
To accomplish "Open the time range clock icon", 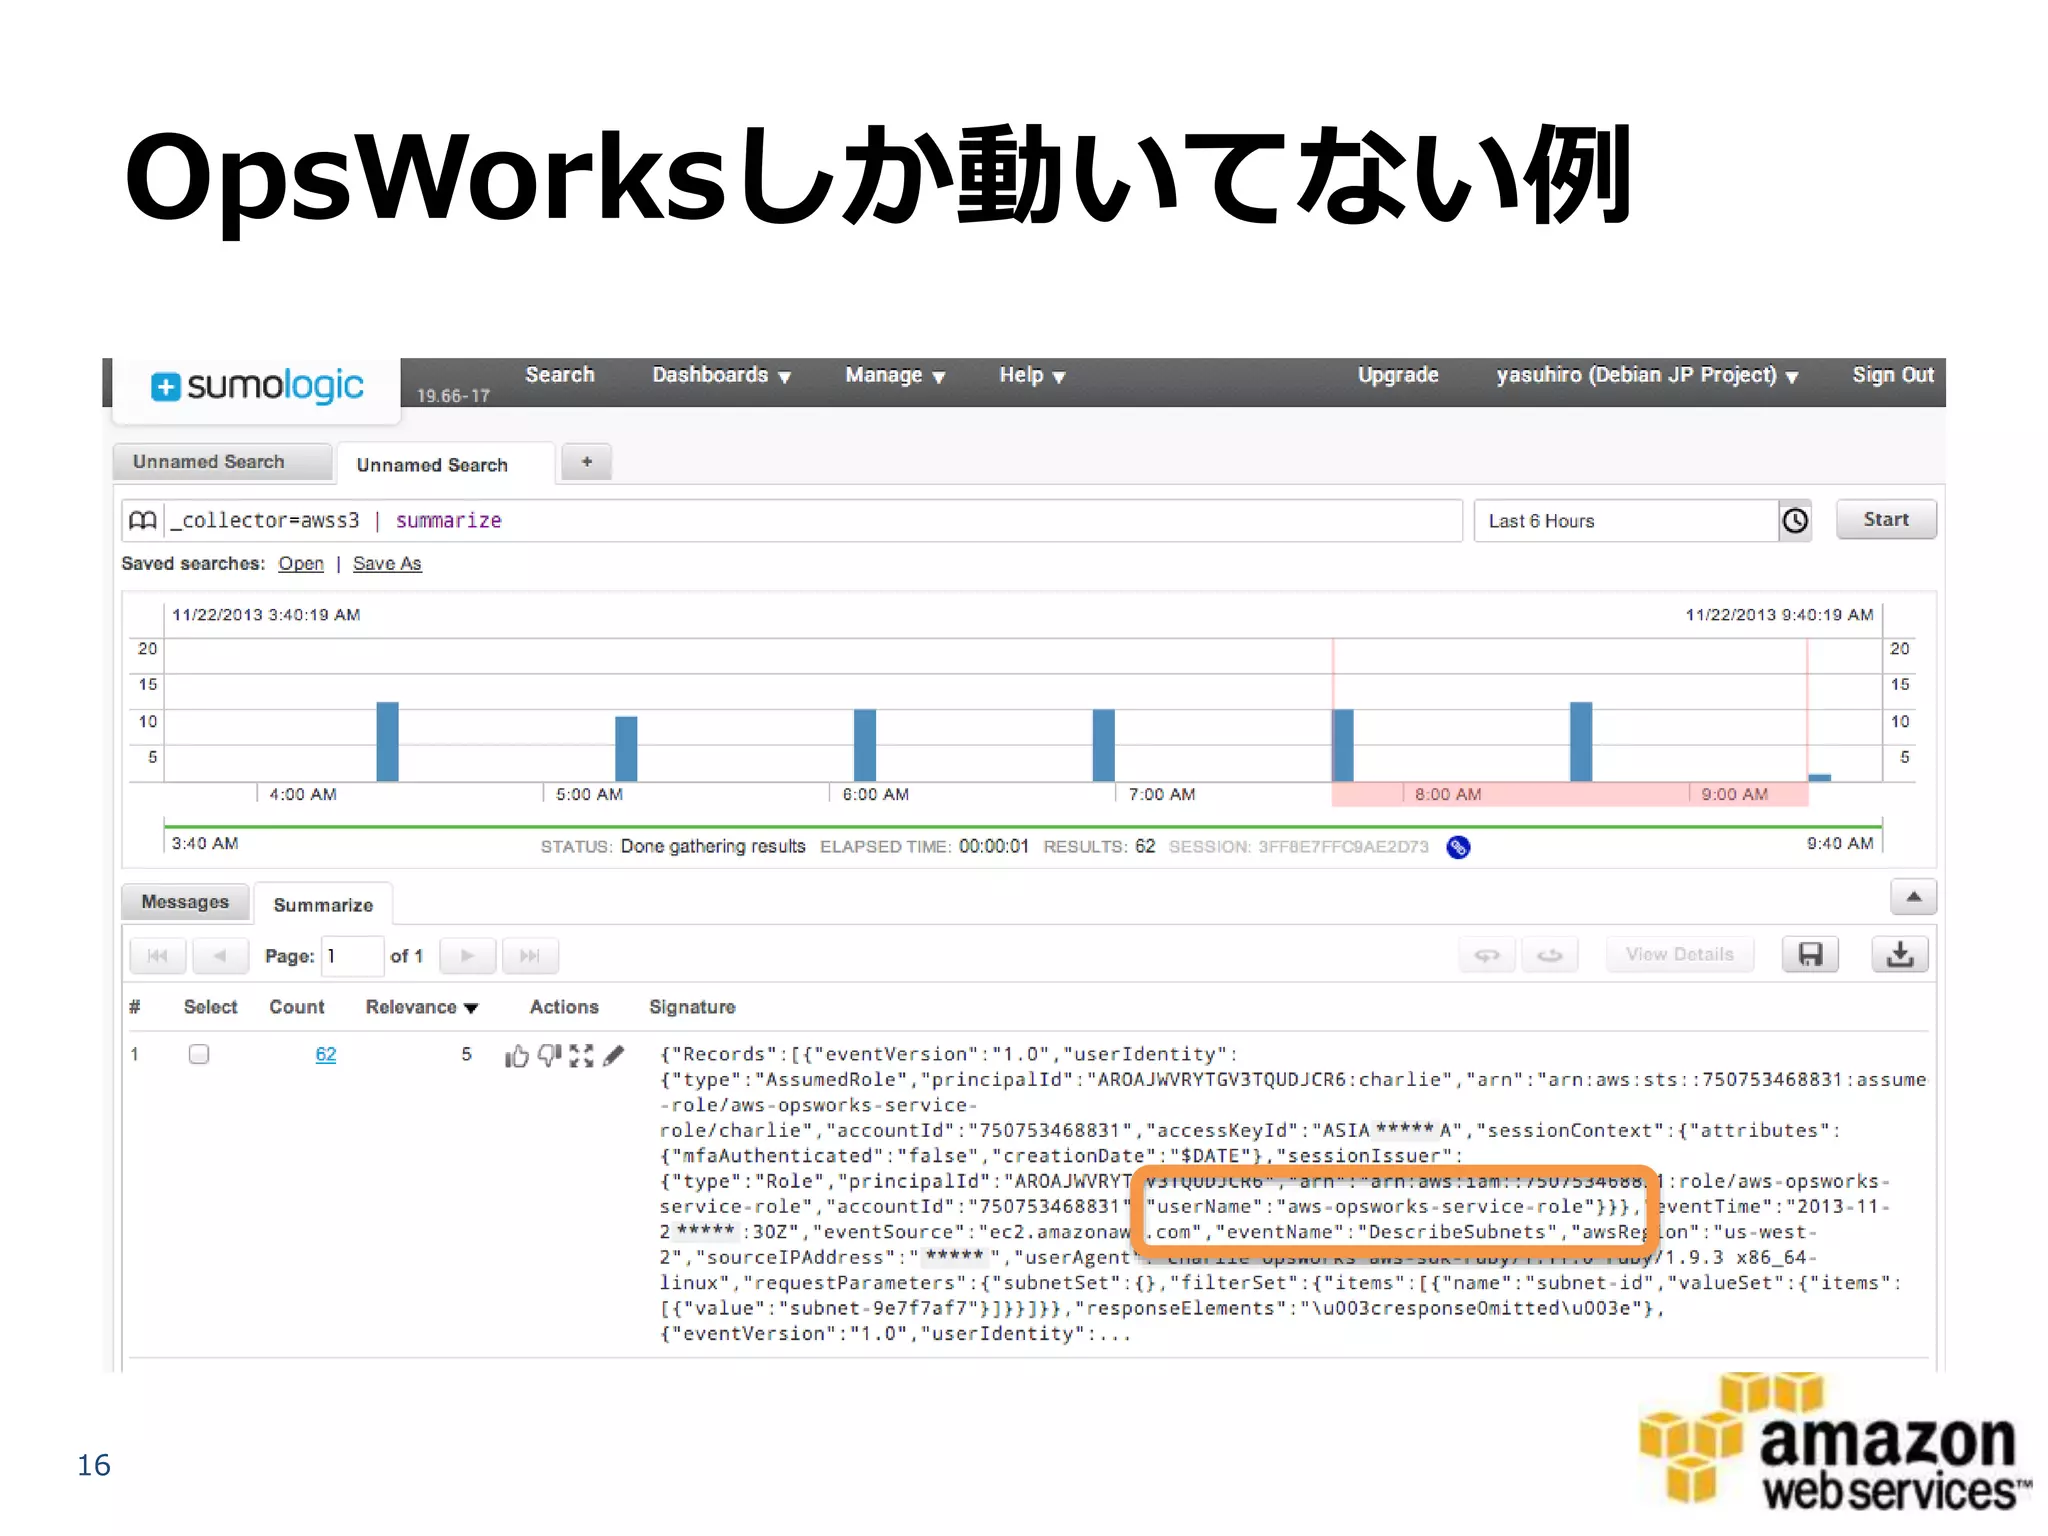I will click(1795, 520).
